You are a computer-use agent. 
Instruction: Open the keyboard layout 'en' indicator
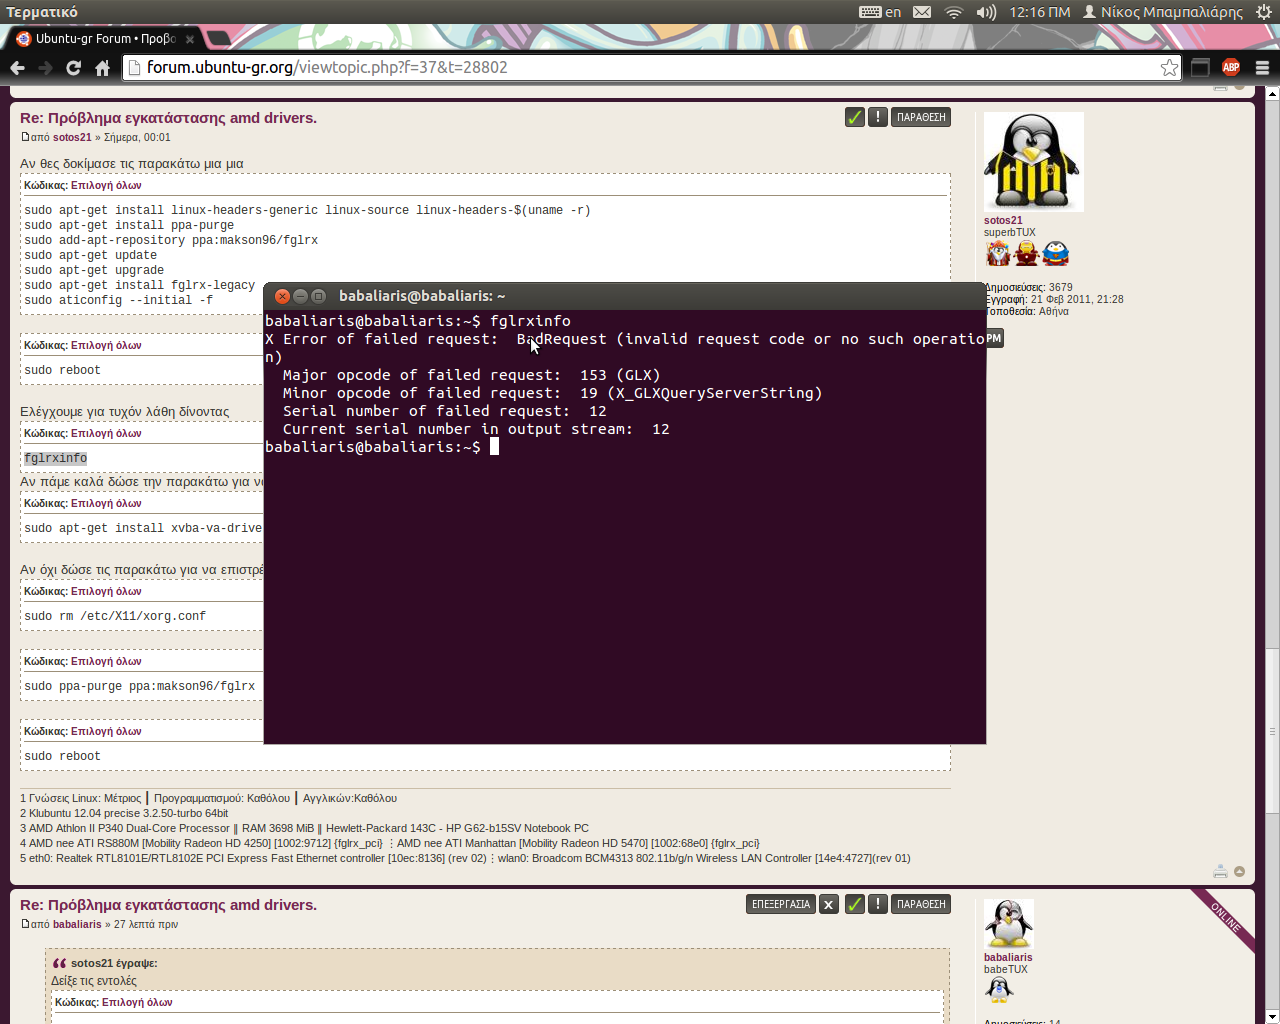[881, 12]
